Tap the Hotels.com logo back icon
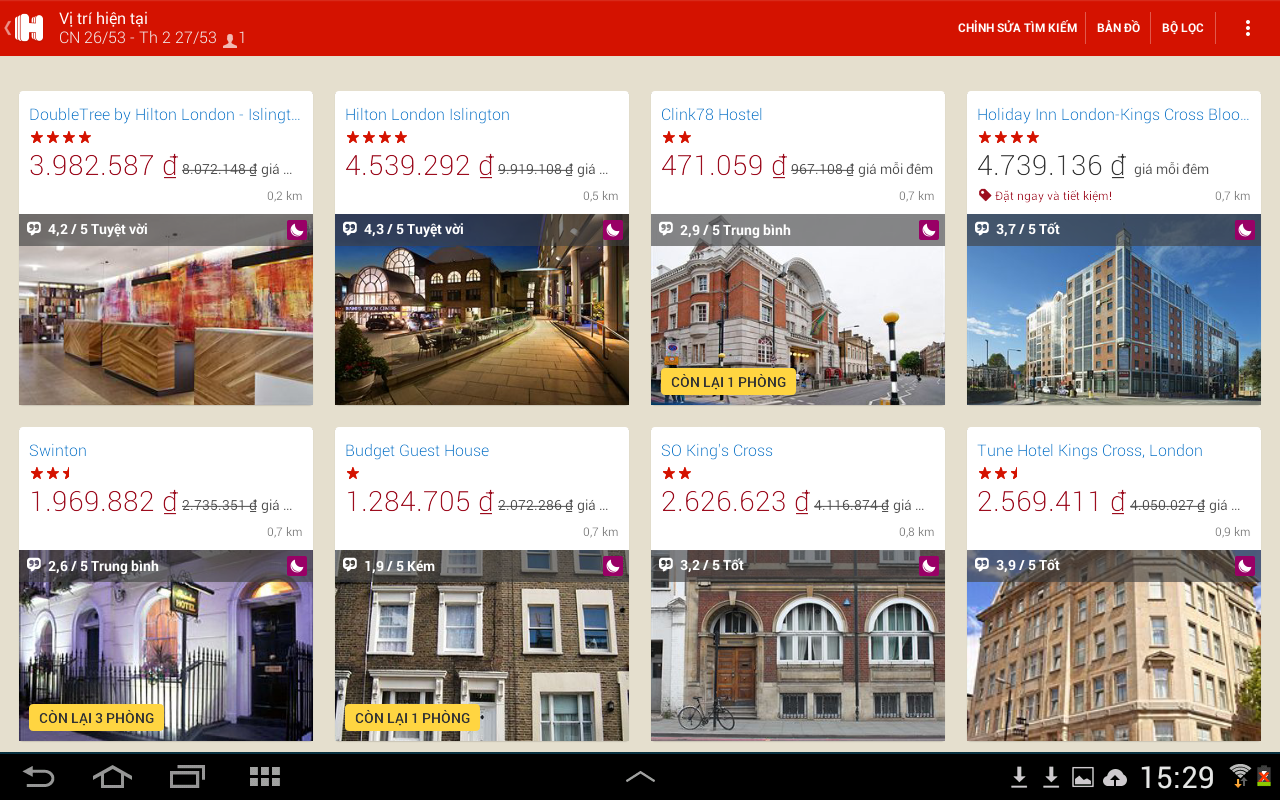This screenshot has width=1280, height=800. click(x=26, y=27)
